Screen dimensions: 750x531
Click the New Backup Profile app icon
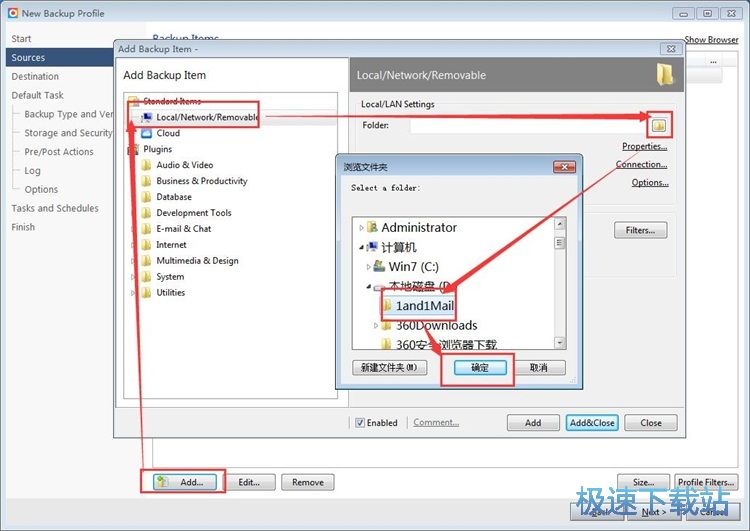(x=13, y=13)
